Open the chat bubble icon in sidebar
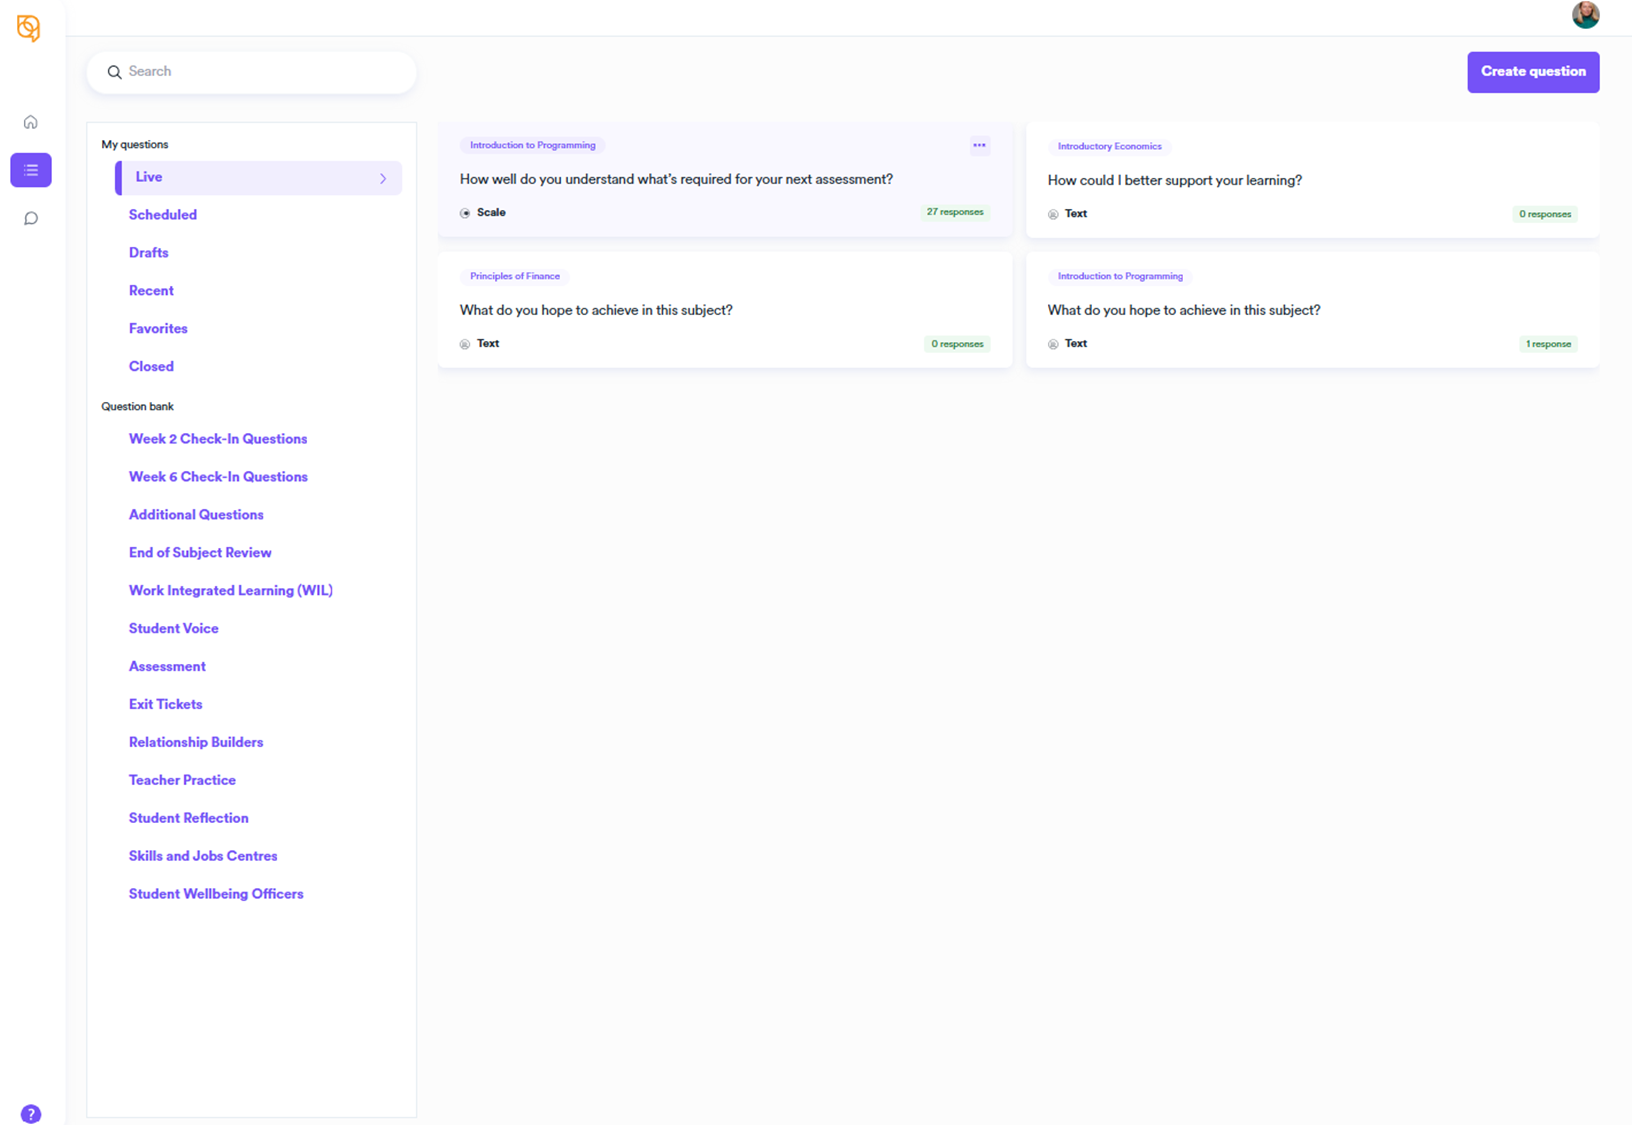This screenshot has width=1632, height=1125. [31, 218]
